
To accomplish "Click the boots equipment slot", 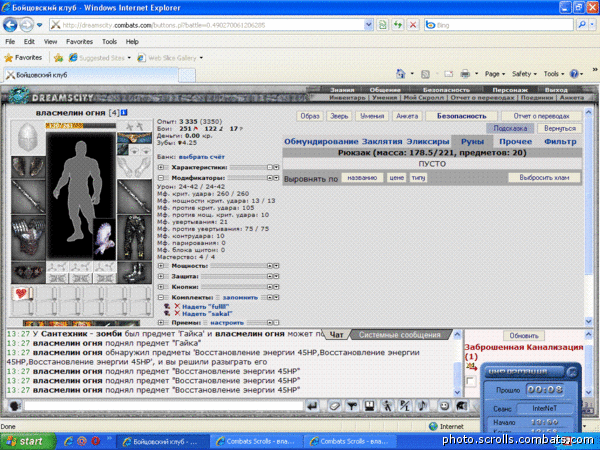I will pyautogui.click(x=134, y=272).
